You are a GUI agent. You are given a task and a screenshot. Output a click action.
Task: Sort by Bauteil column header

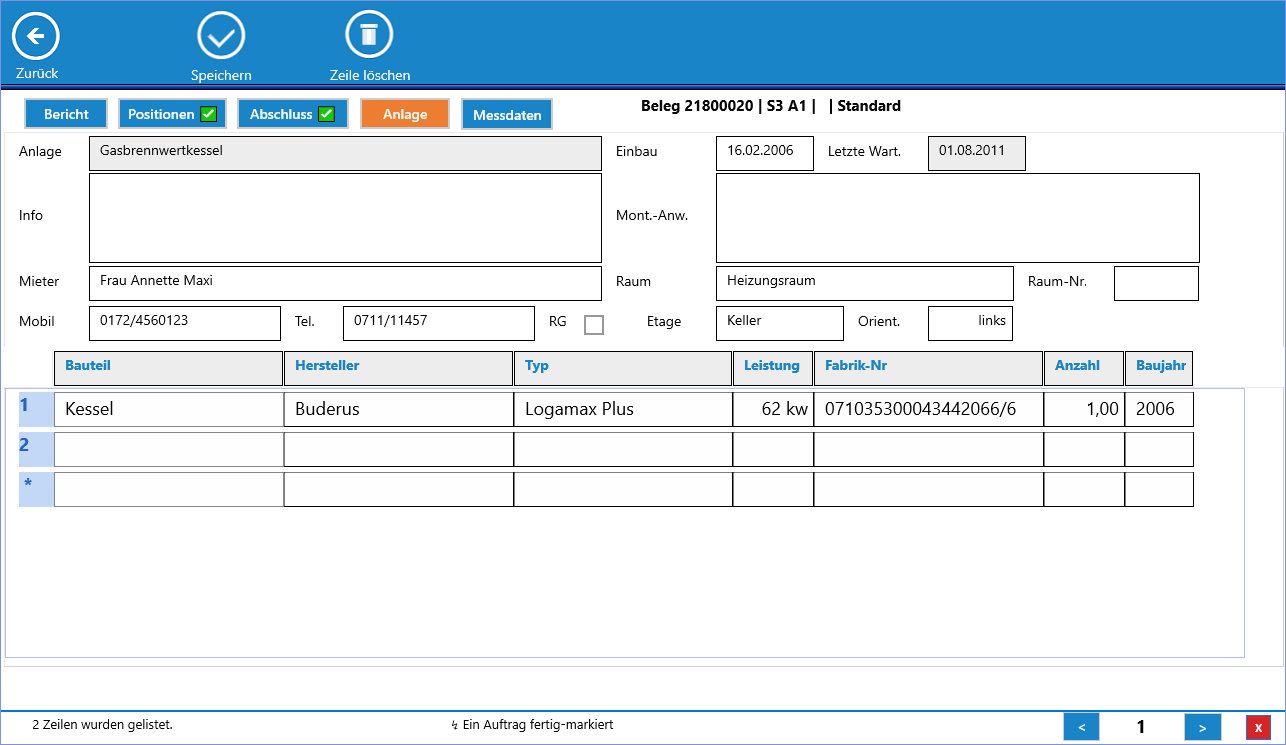tap(168, 367)
